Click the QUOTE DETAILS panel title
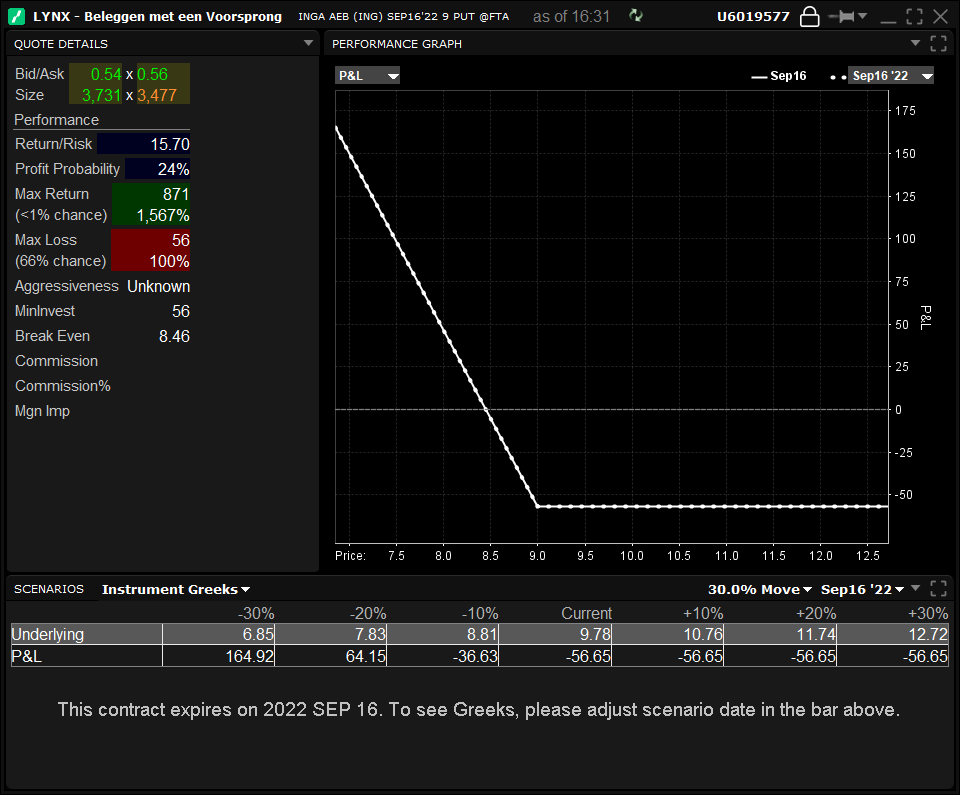 (61, 44)
